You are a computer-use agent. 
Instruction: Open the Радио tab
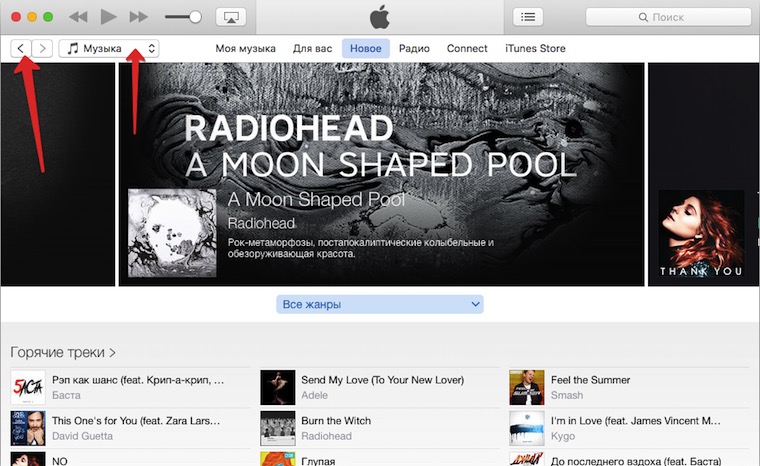[x=414, y=48]
